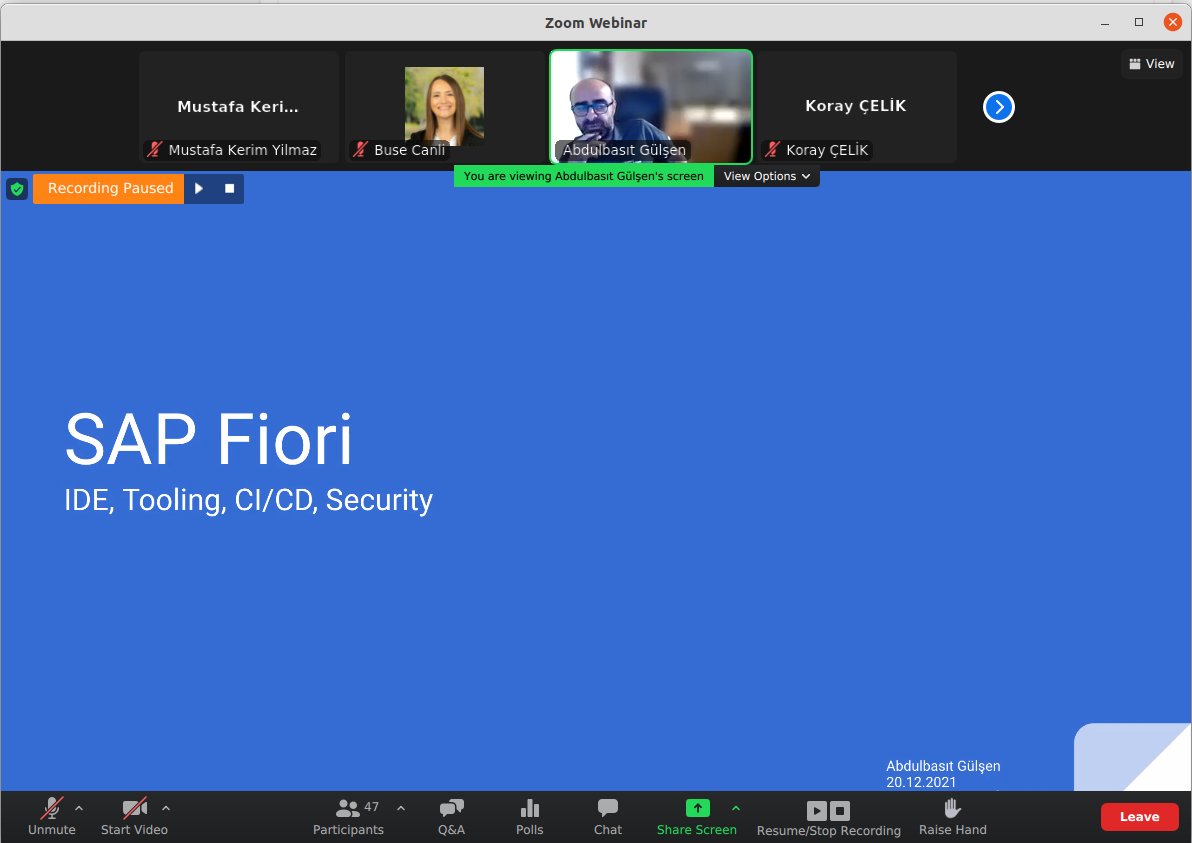
Task: Minimize the Zoom Webinar window
Action: [1105, 23]
